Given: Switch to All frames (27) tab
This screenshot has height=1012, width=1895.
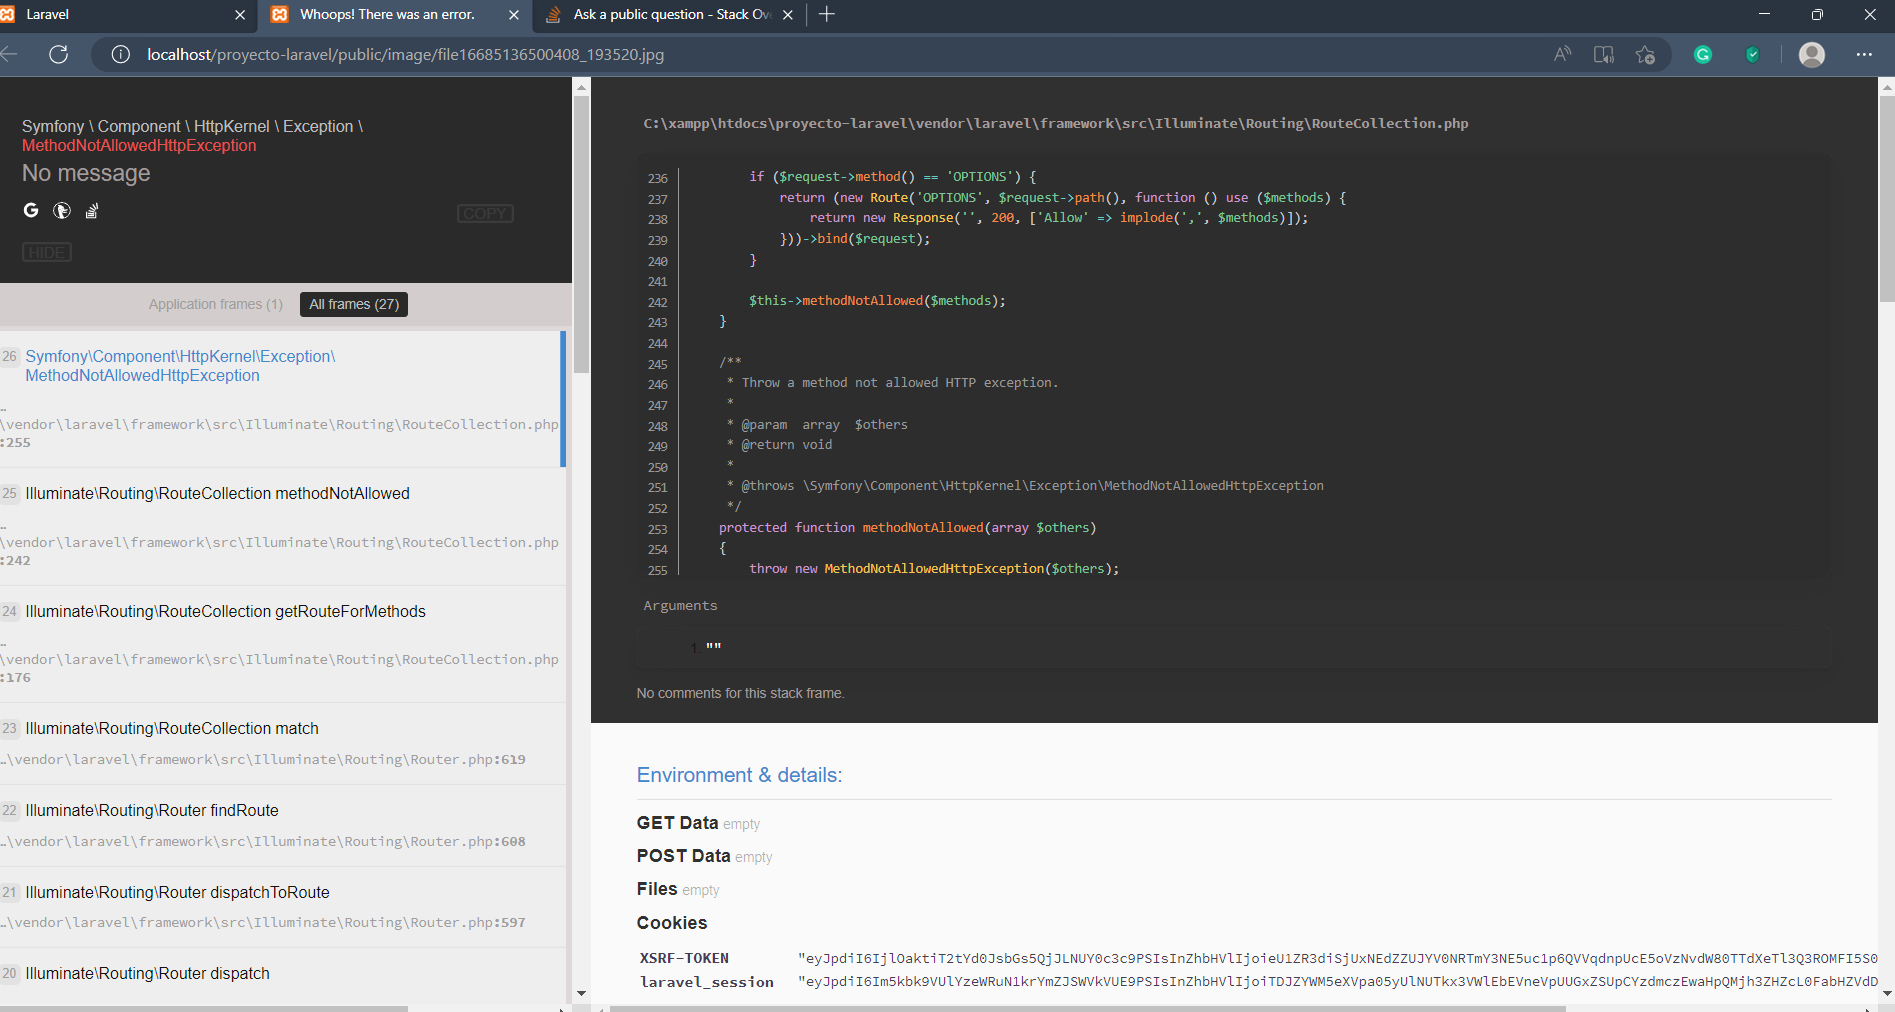Looking at the screenshot, I should tap(354, 304).
